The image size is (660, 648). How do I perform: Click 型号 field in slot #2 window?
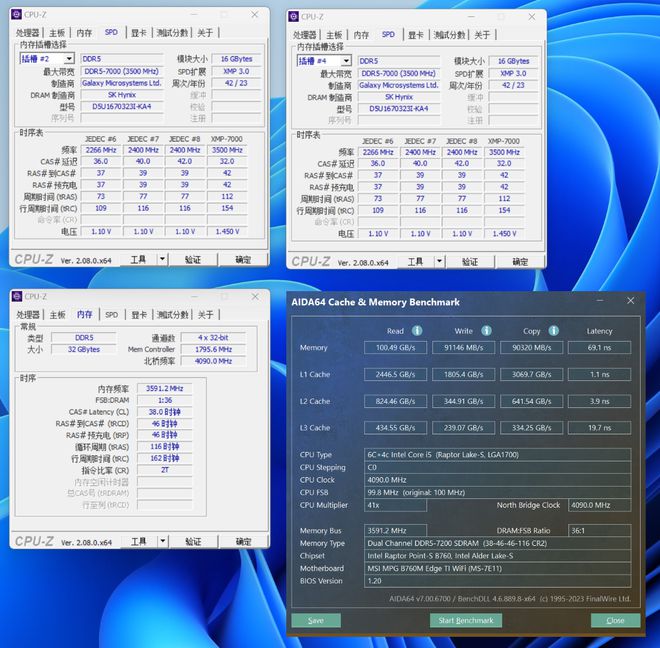(122, 107)
